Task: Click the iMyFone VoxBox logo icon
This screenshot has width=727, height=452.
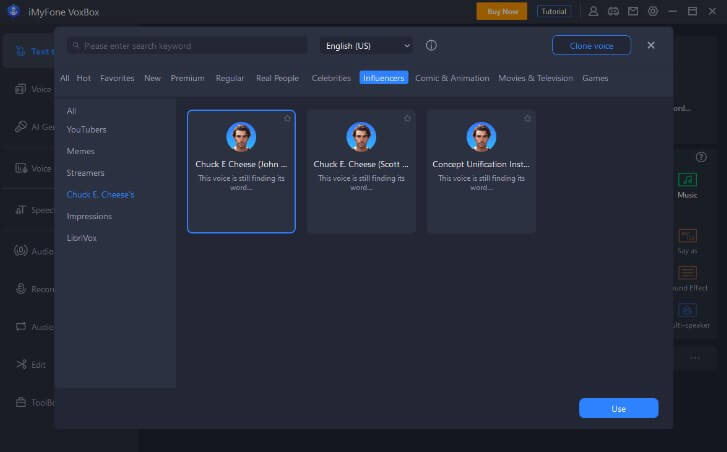Action: [13, 11]
